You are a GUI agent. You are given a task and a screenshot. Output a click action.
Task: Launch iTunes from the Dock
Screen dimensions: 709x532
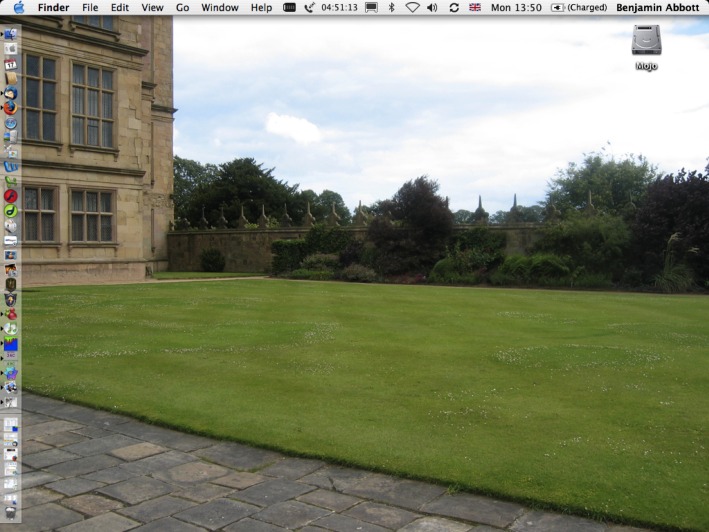click(10, 328)
